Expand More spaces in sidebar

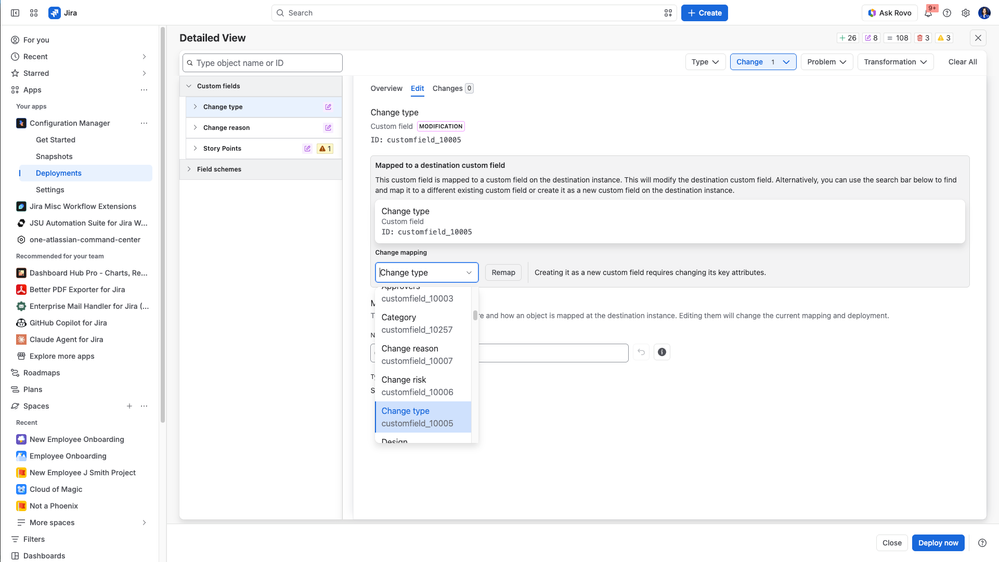click(x=144, y=522)
